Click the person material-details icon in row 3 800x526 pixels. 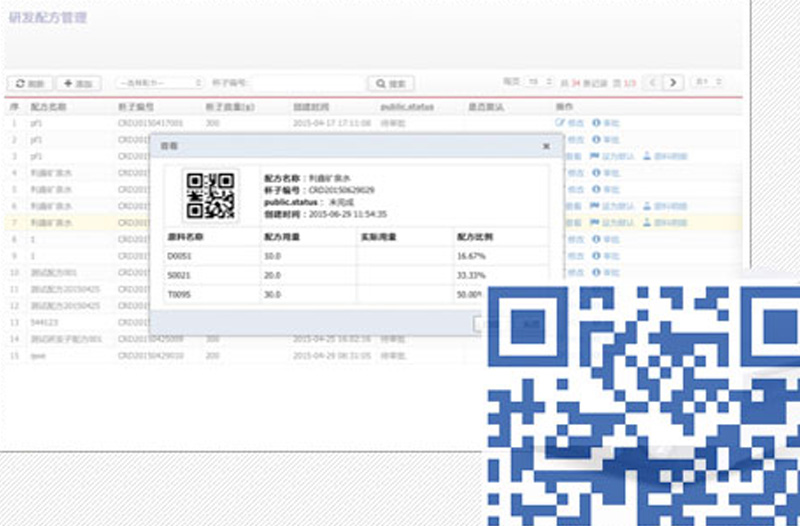point(646,156)
